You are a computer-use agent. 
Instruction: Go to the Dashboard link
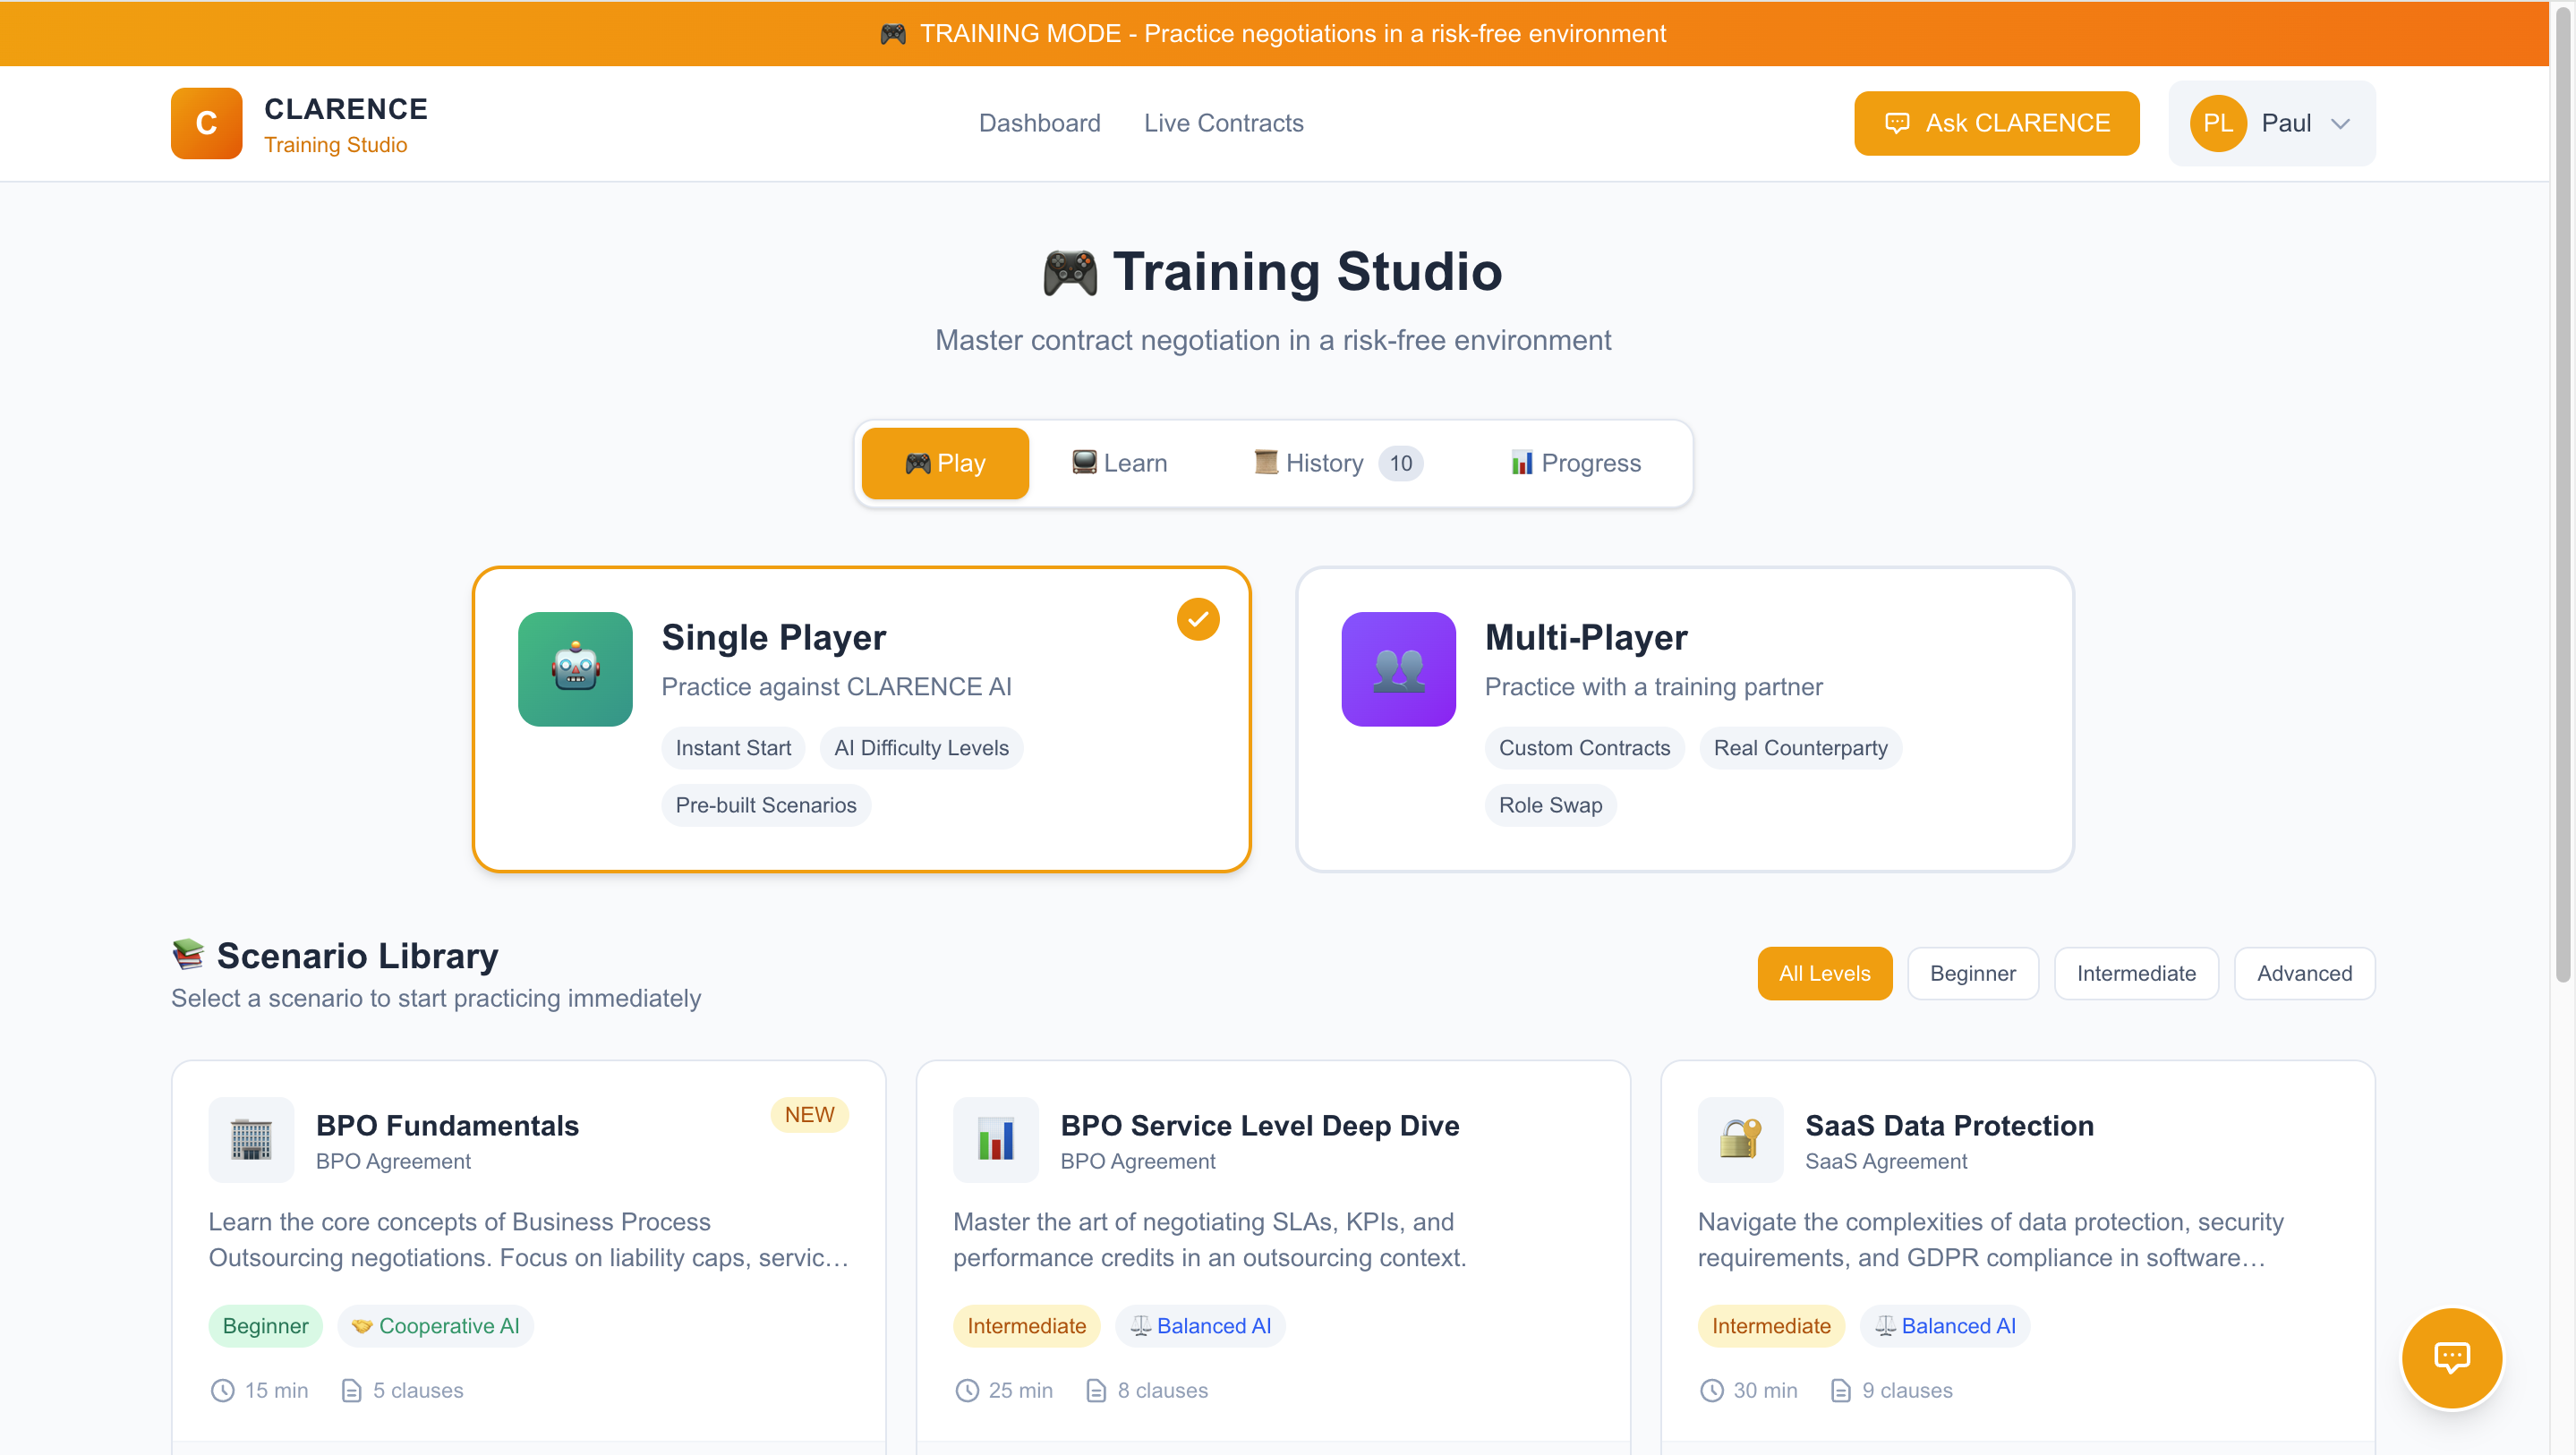click(x=1039, y=123)
